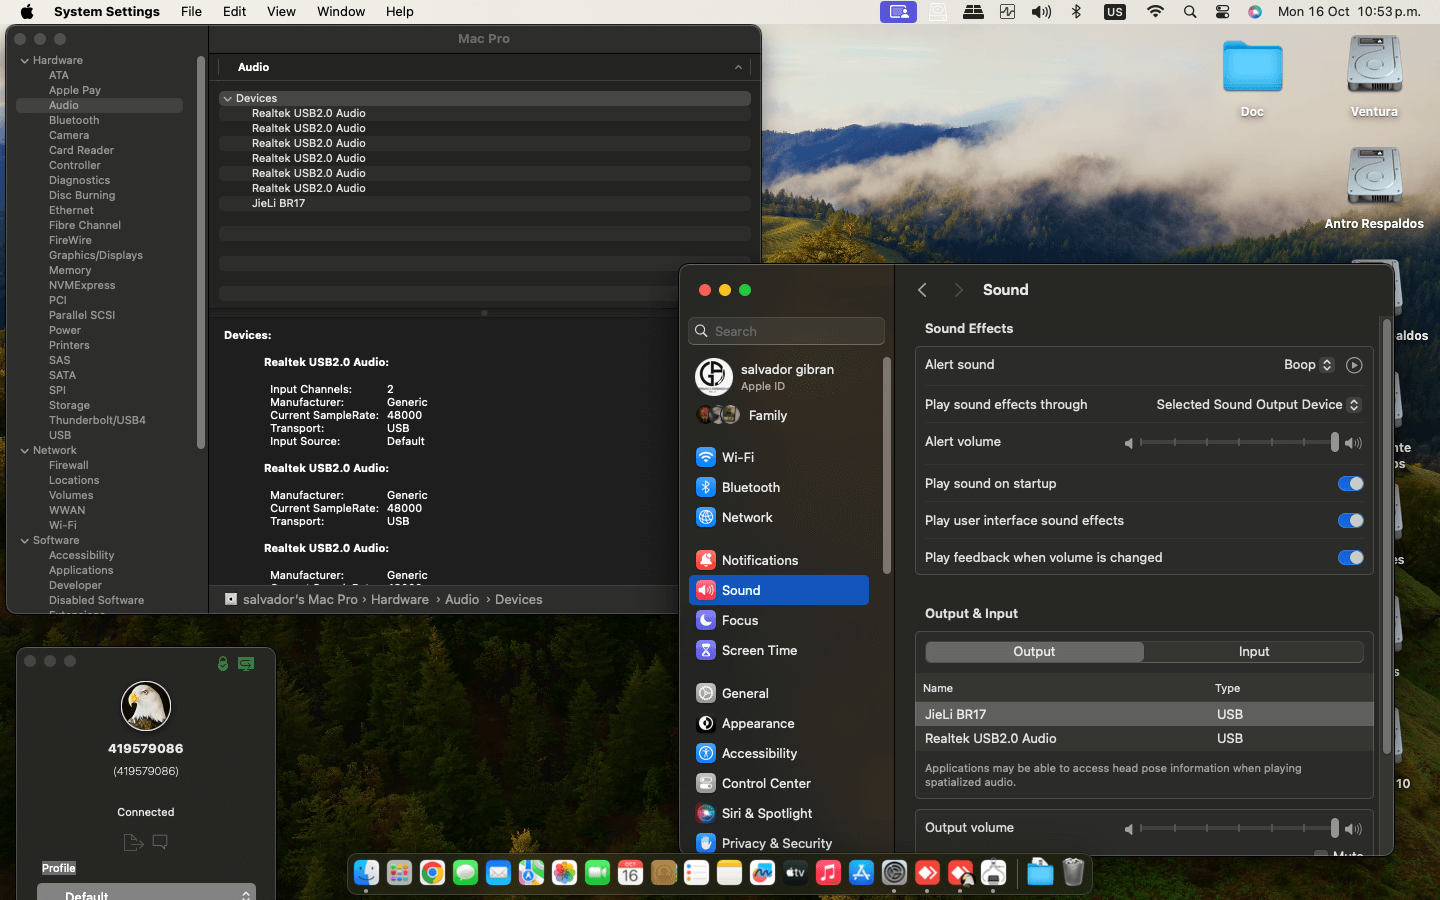The width and height of the screenshot is (1440, 900).
Task: Switch to the Input tab
Action: pyautogui.click(x=1253, y=652)
